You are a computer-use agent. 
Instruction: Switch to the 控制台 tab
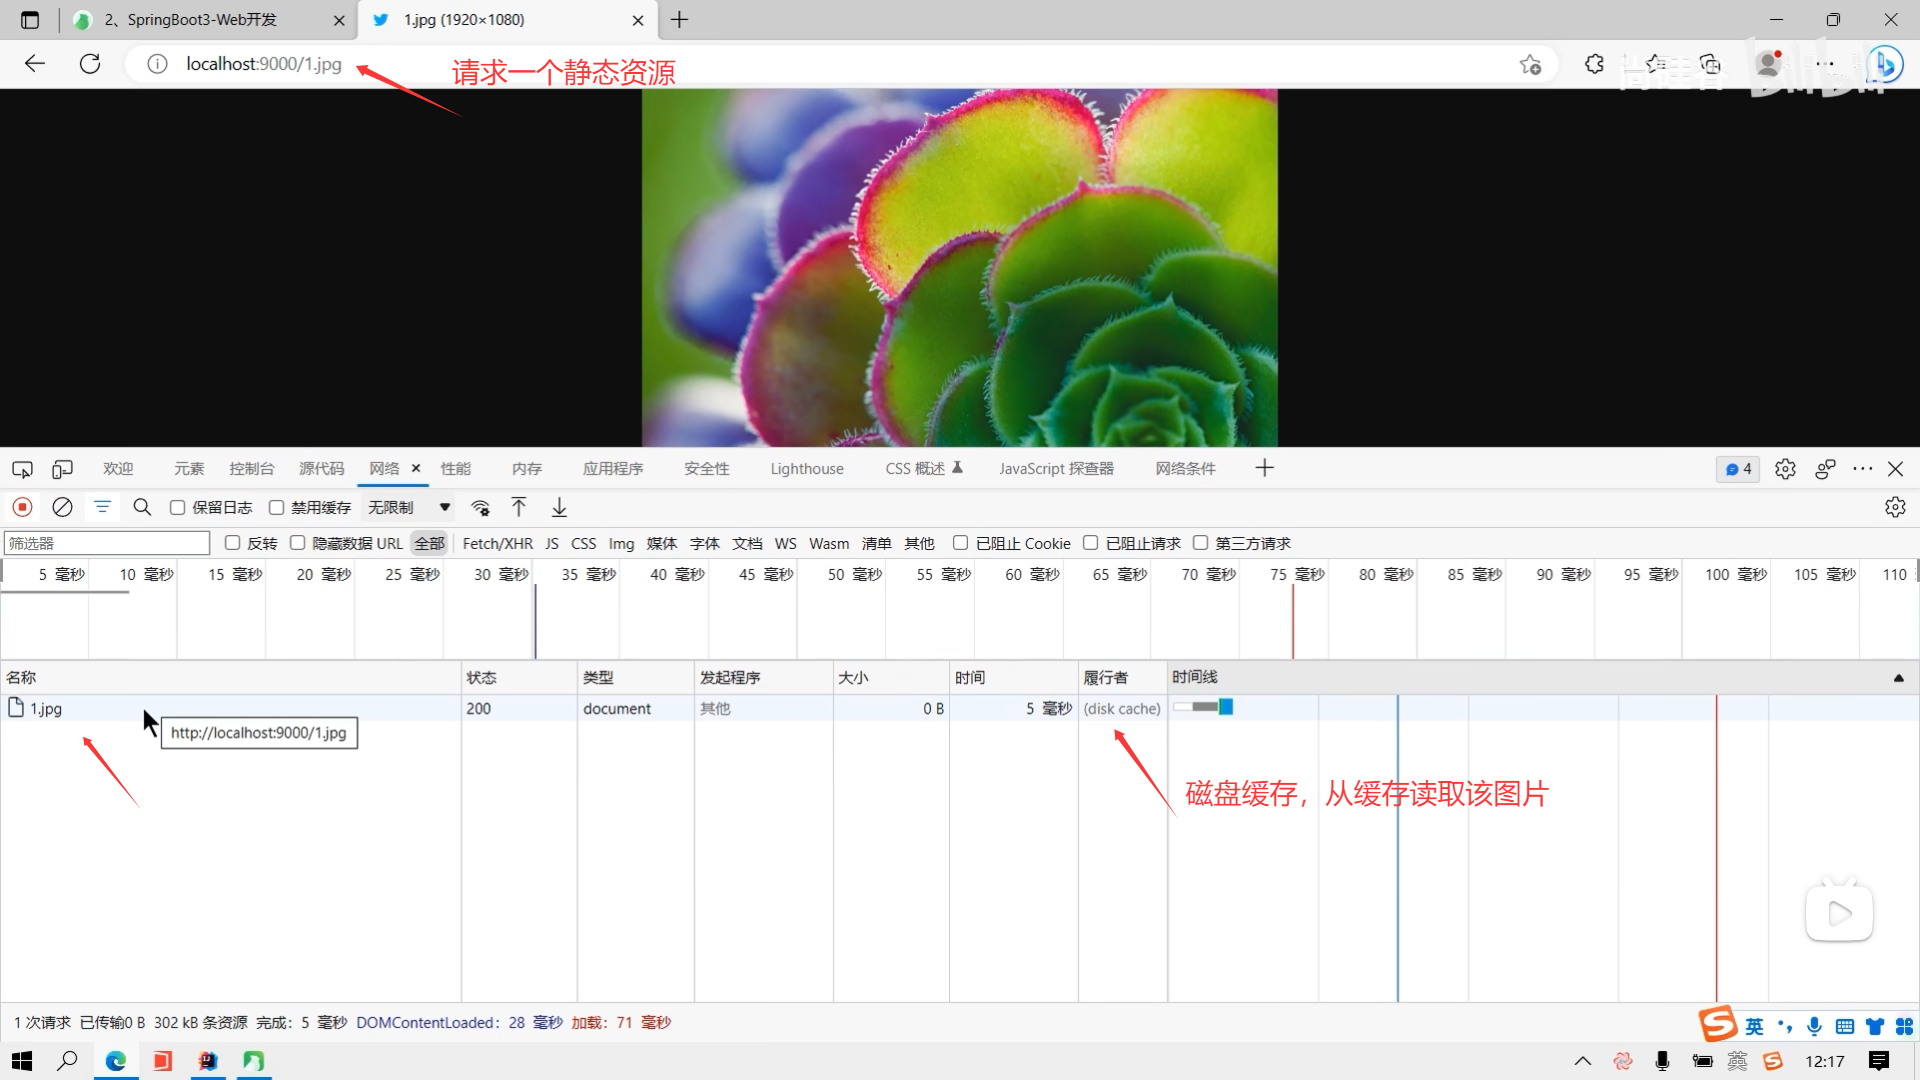click(x=251, y=469)
